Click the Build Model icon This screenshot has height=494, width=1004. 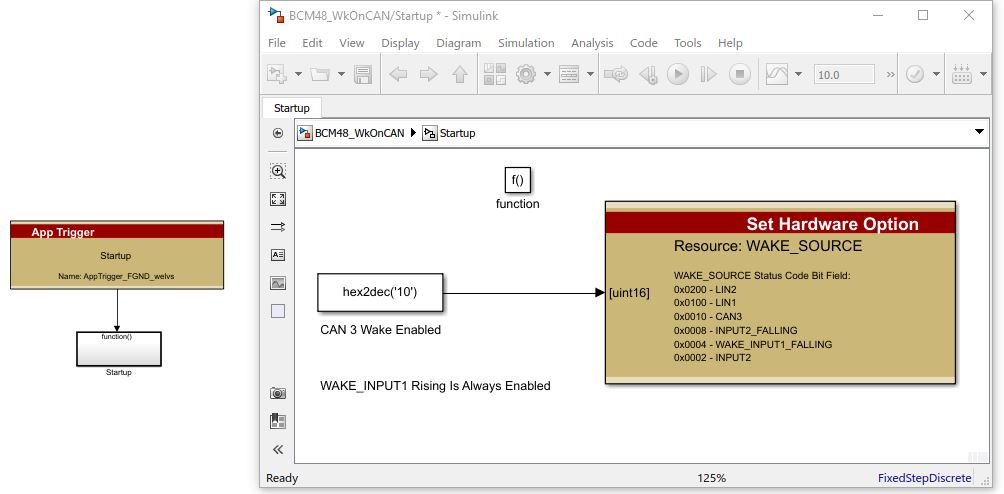pyautogui.click(x=962, y=74)
